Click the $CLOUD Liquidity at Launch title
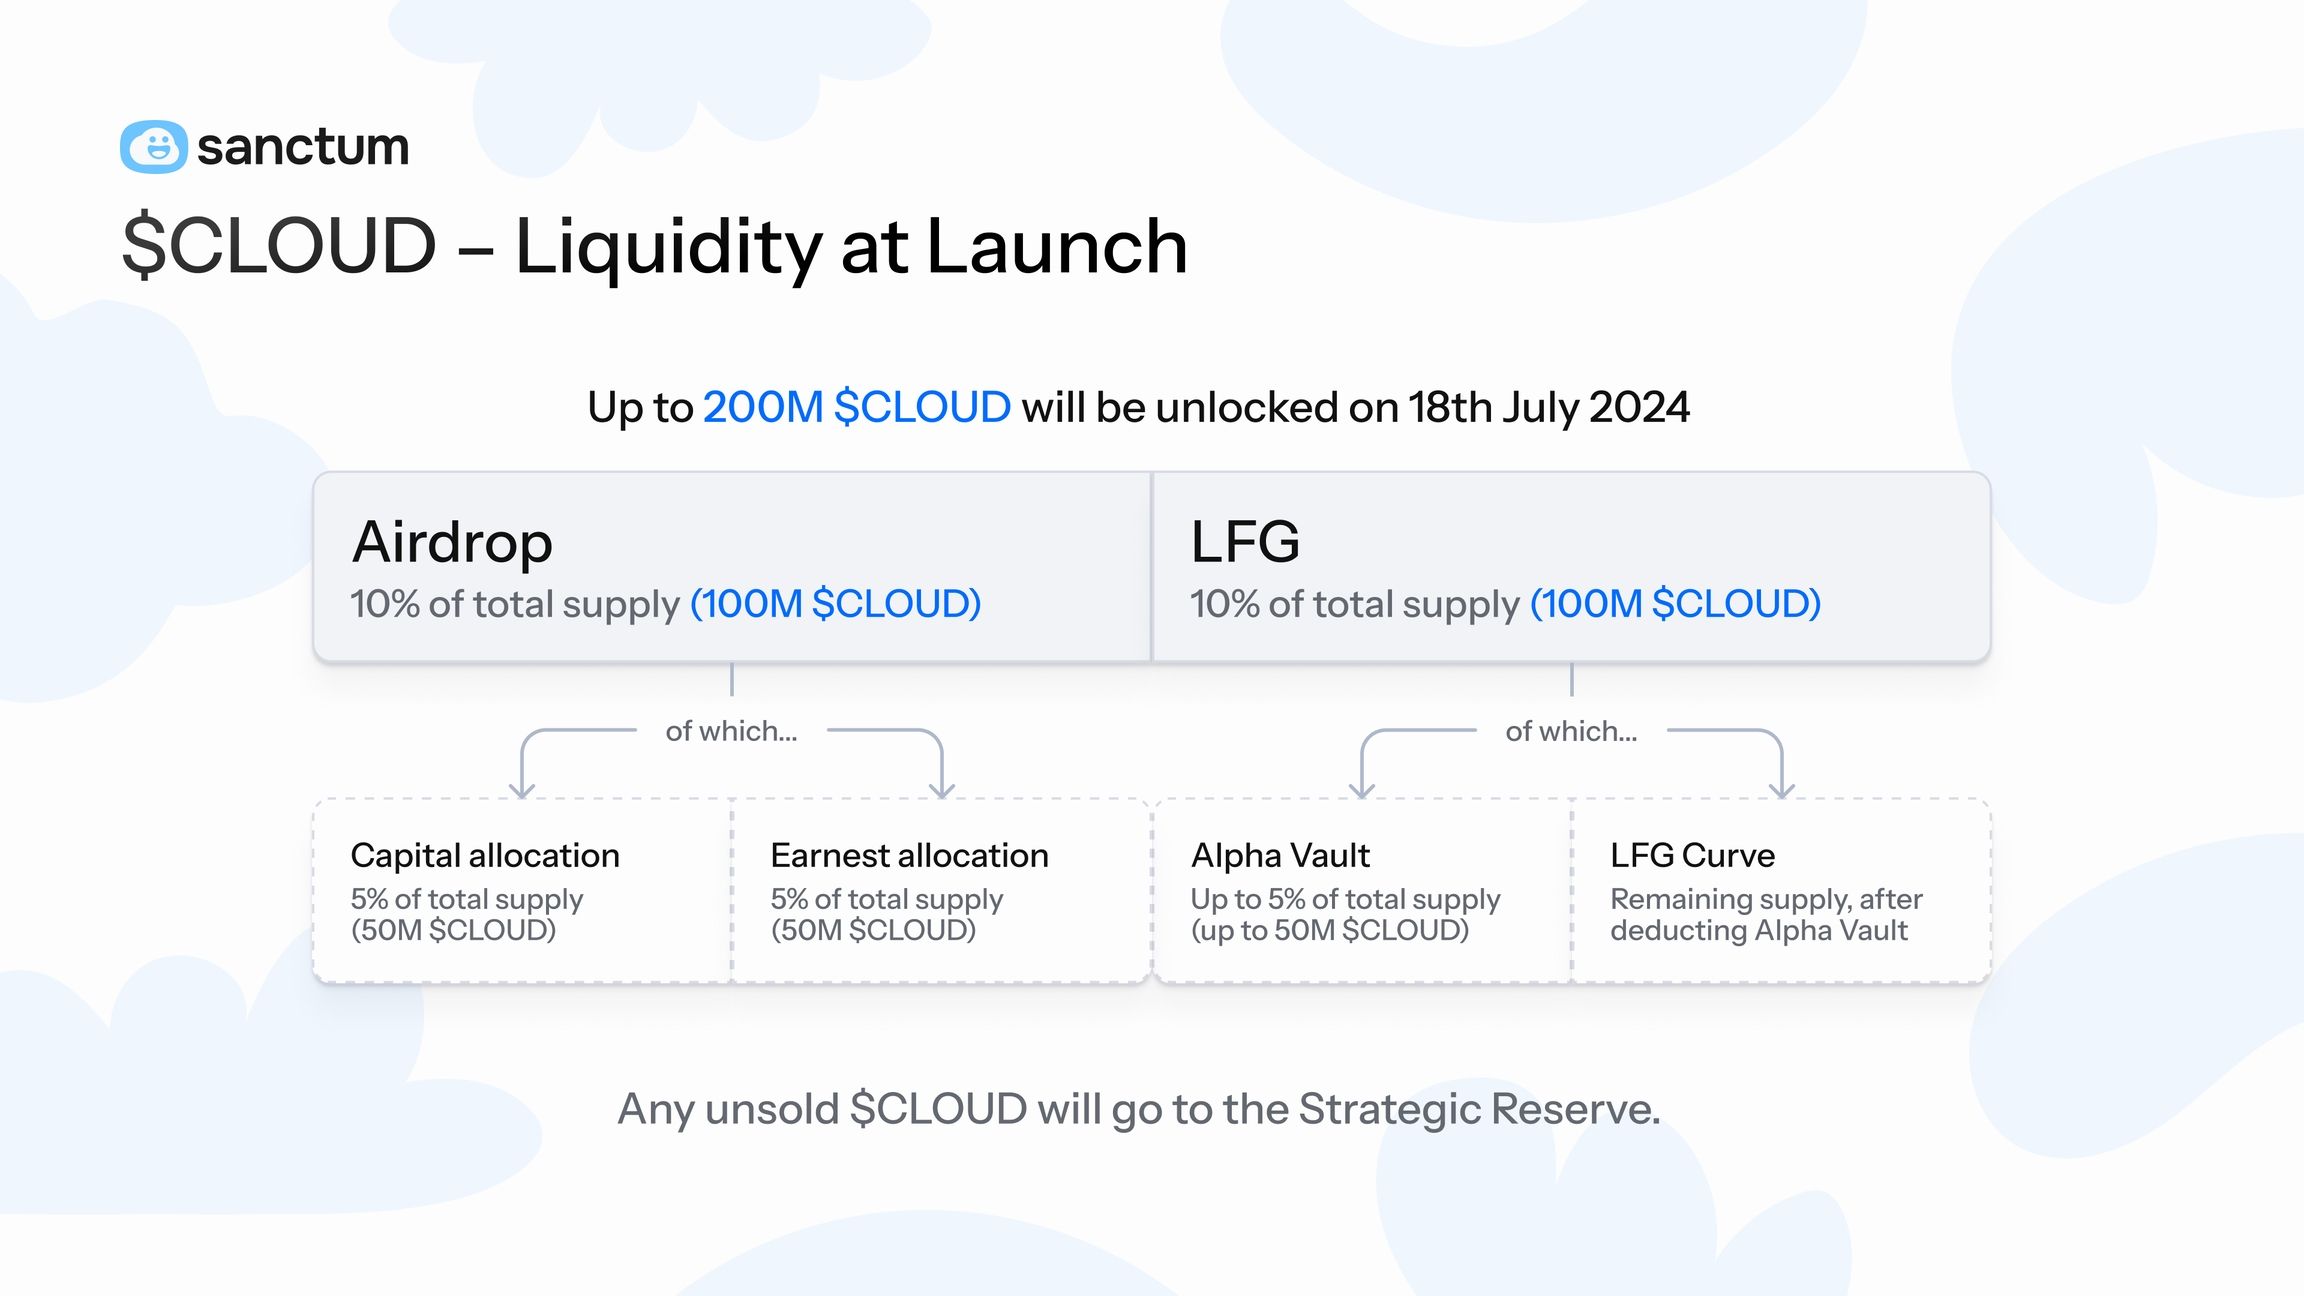 coord(654,246)
